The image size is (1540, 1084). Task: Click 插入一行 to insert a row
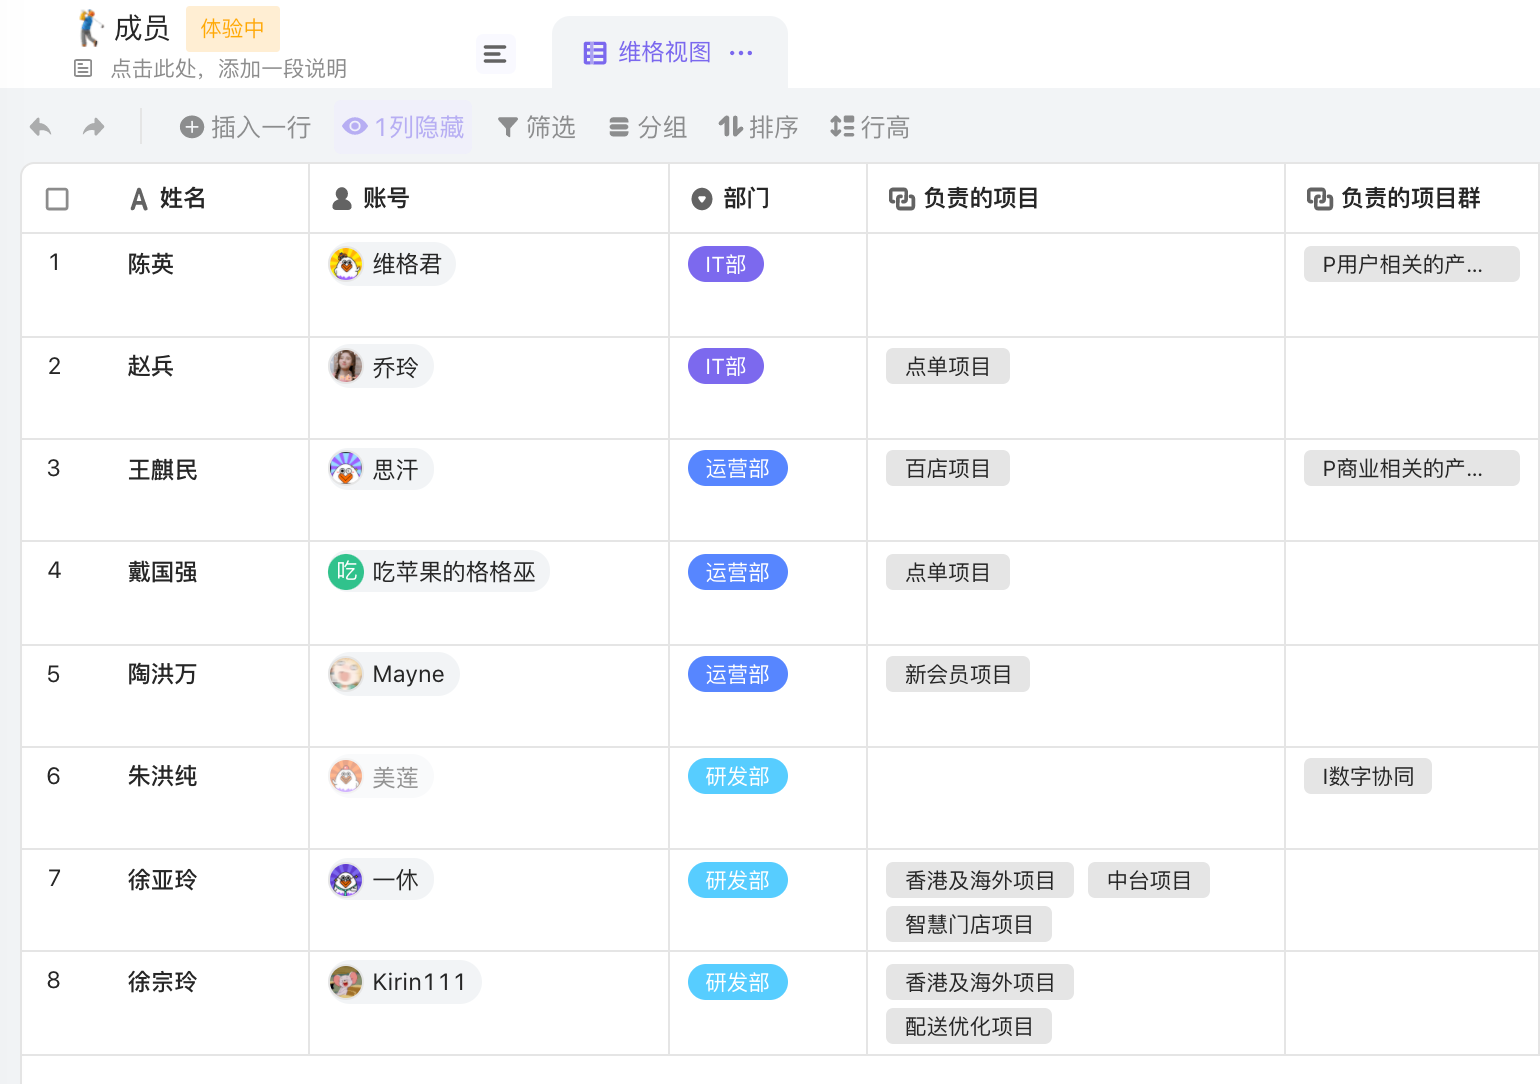click(246, 127)
